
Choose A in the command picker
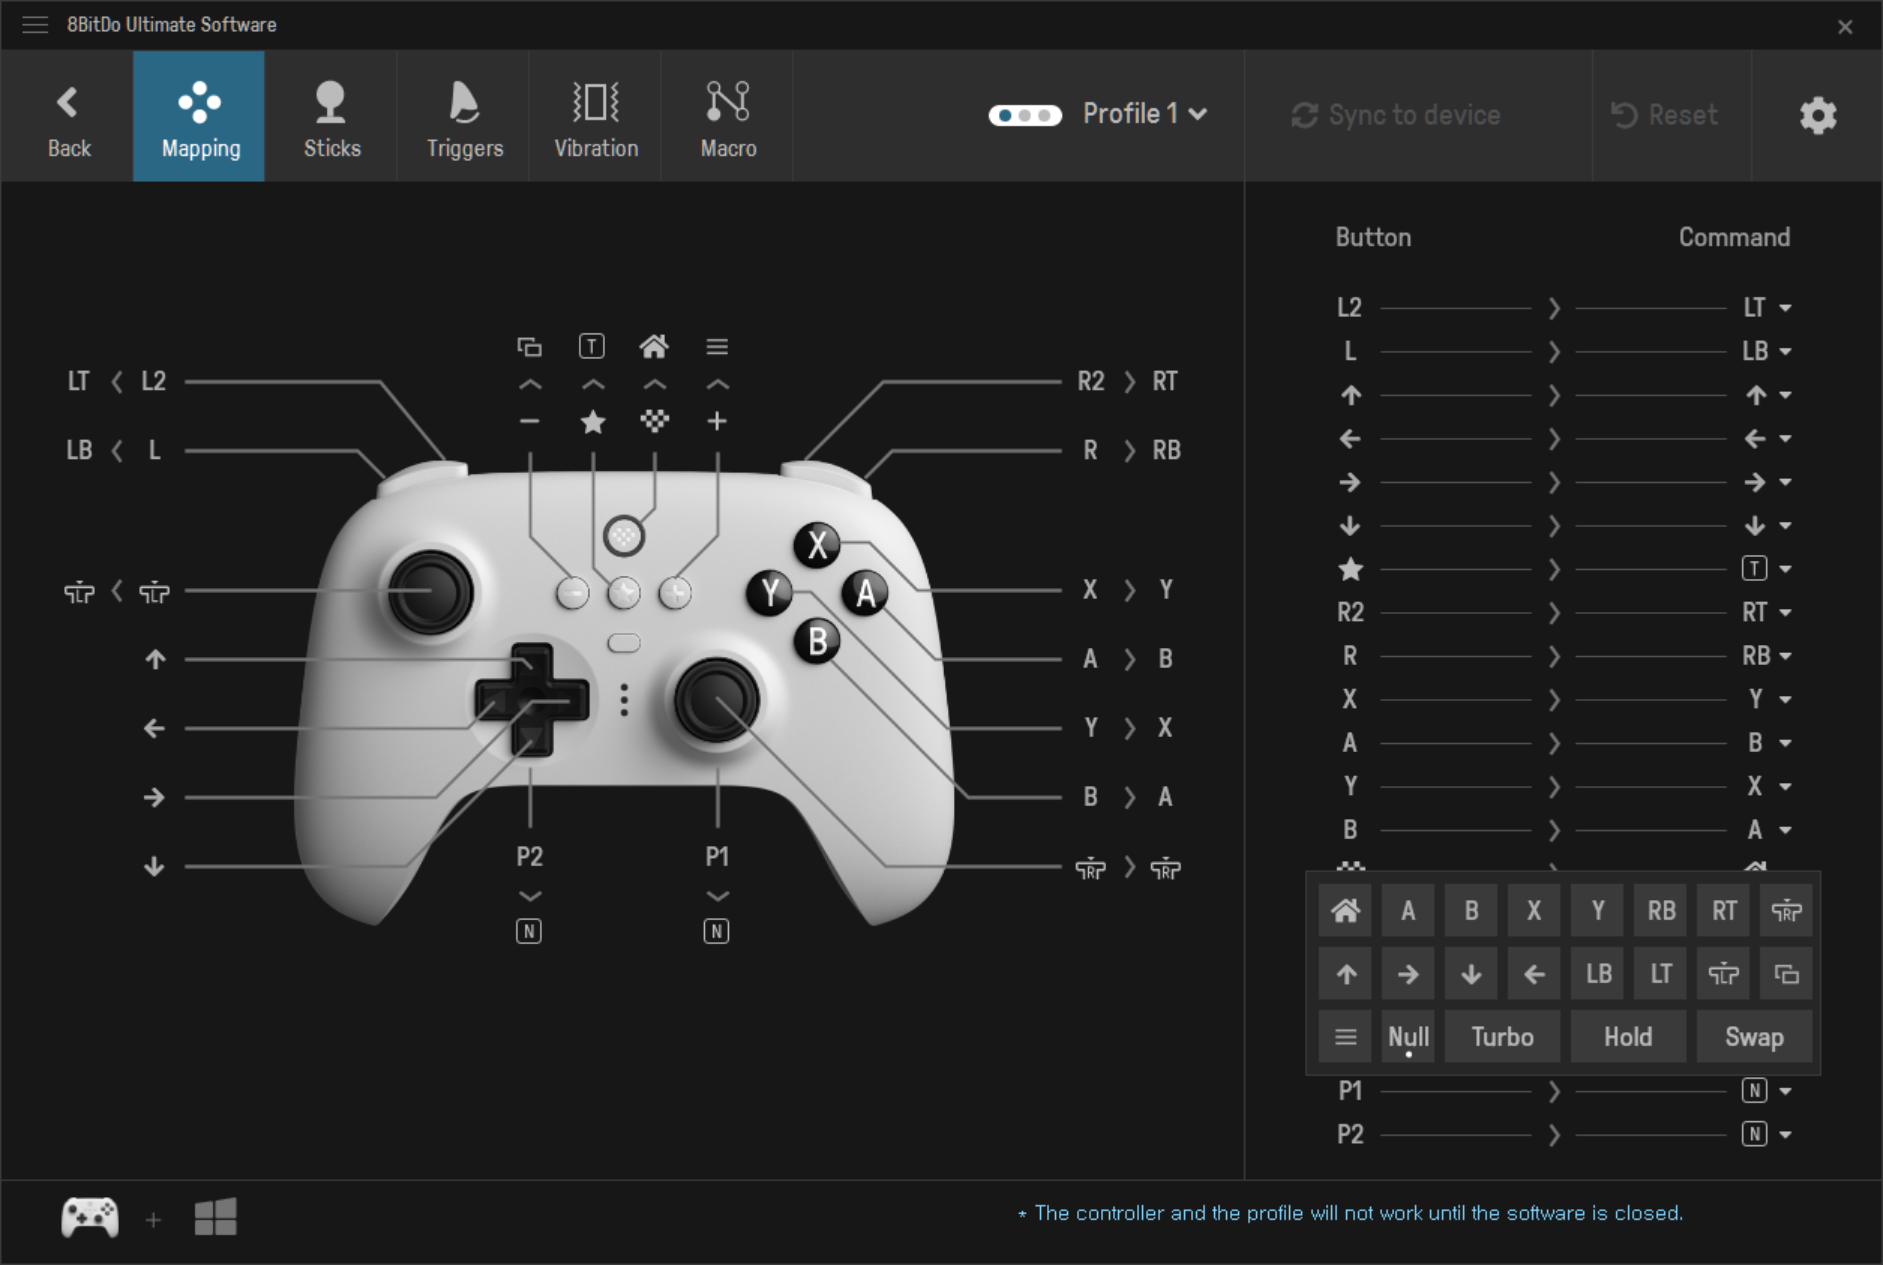click(1408, 911)
